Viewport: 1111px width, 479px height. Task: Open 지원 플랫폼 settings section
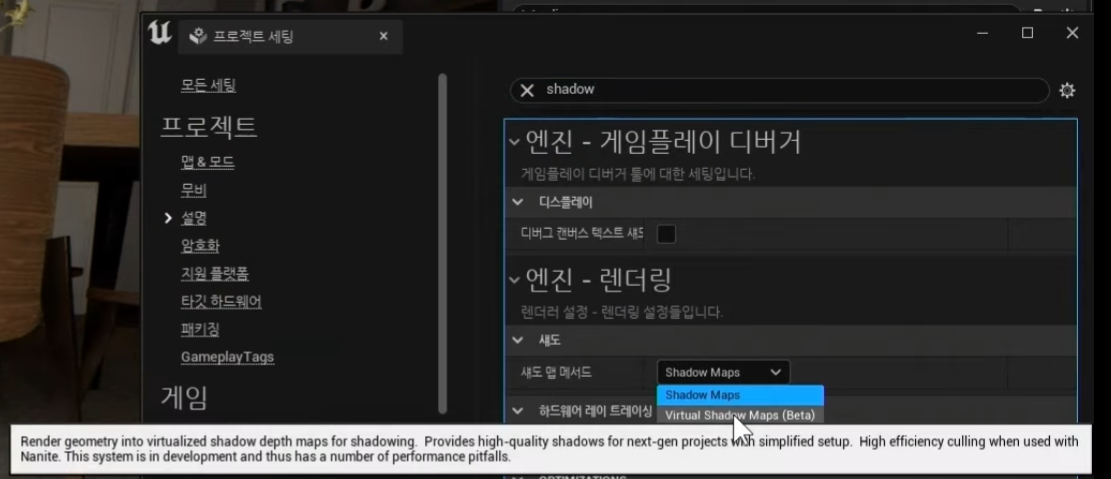pyautogui.click(x=215, y=274)
